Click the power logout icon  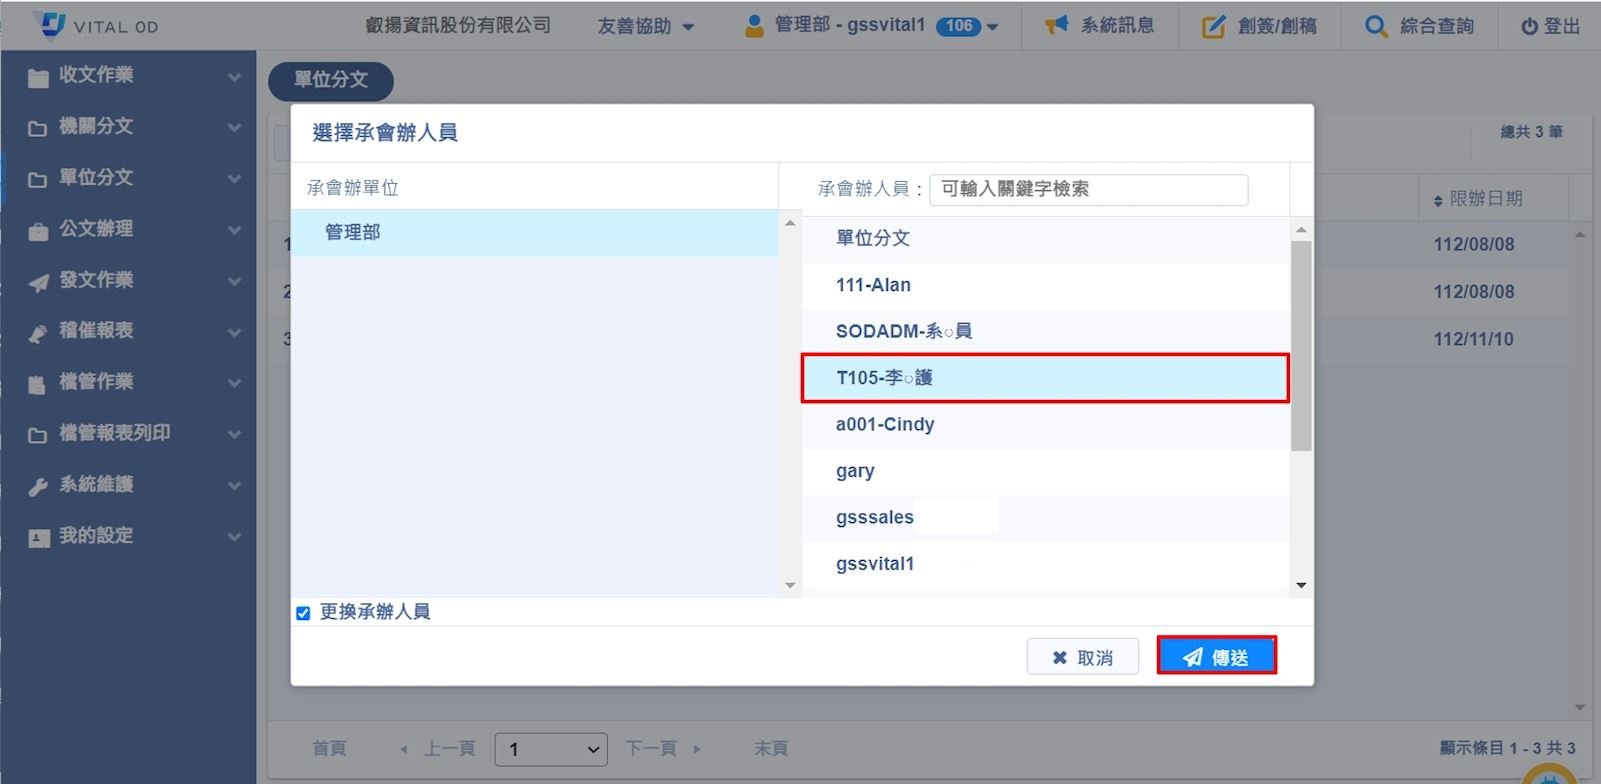(1529, 27)
